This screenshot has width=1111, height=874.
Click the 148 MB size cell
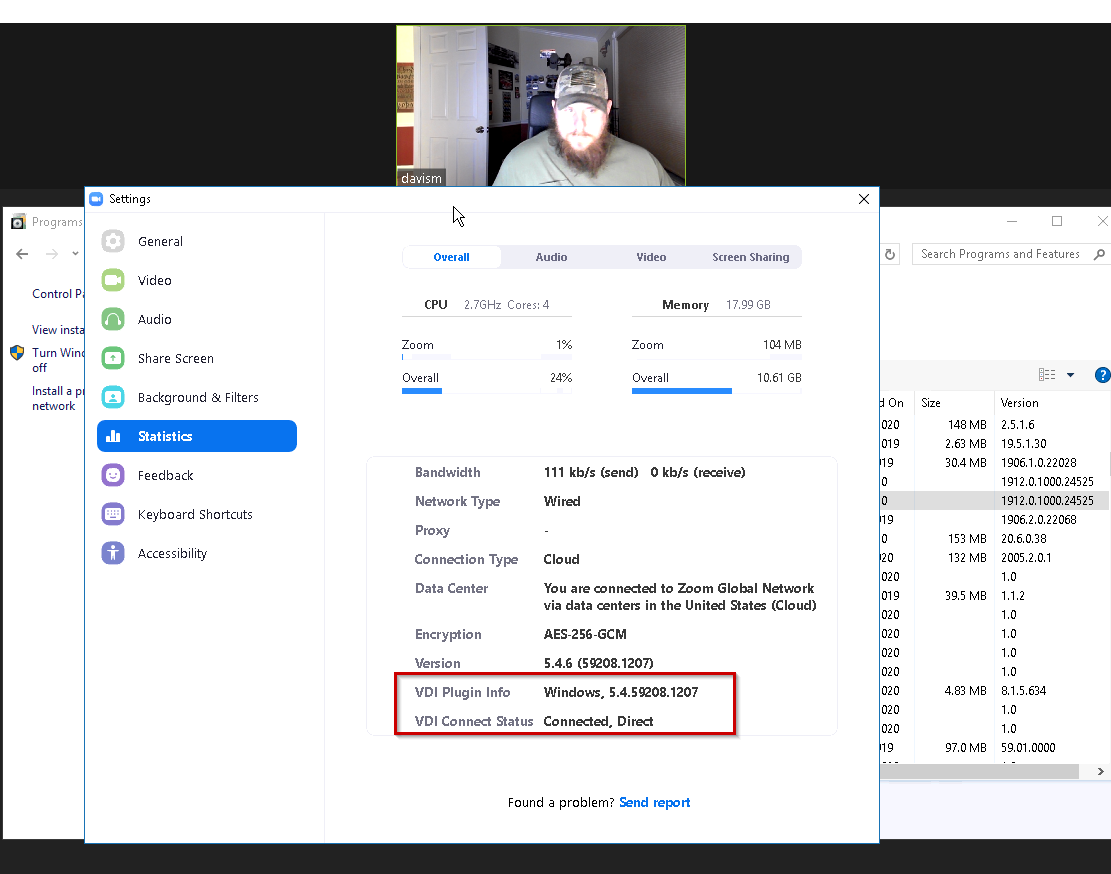967,425
